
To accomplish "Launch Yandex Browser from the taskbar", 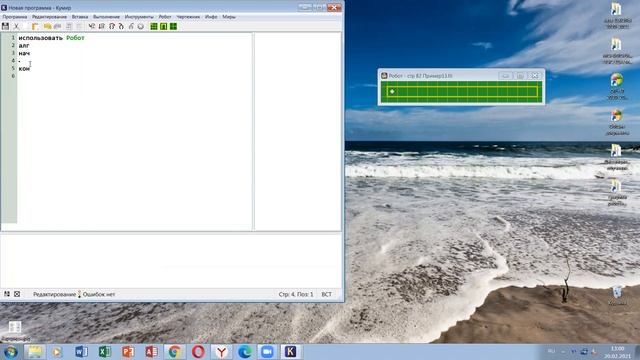I will click(x=221, y=351).
